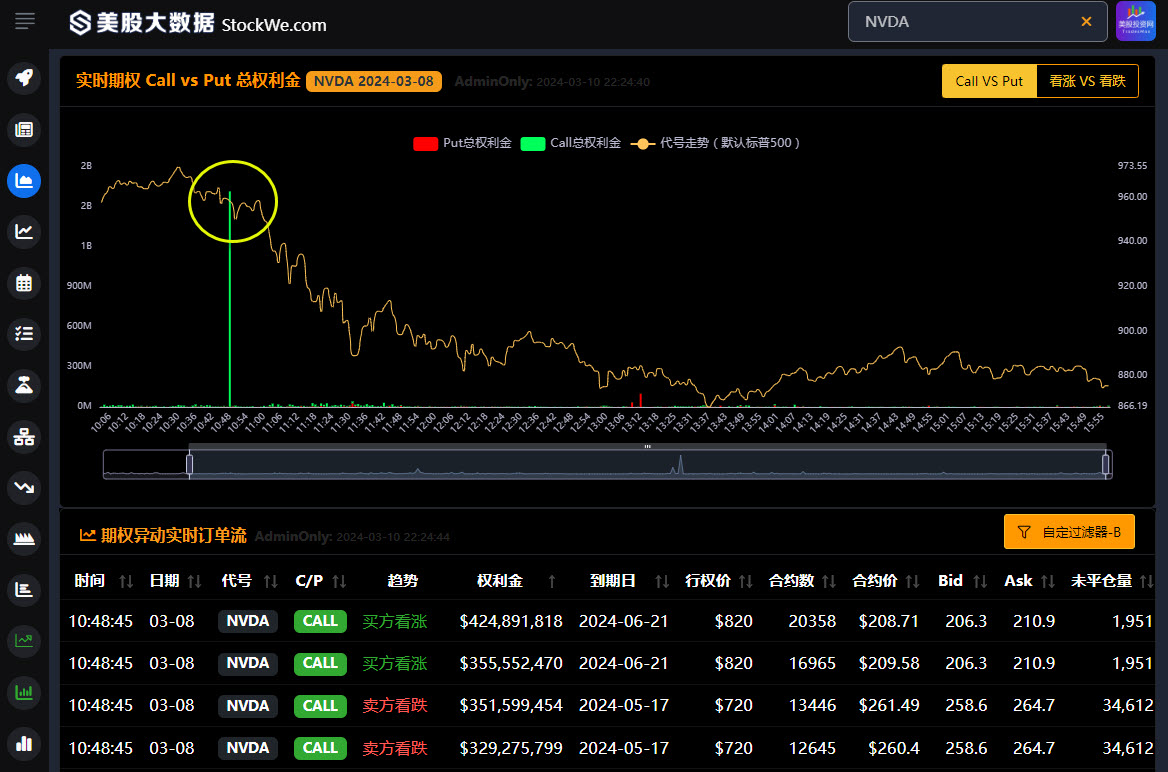1168x772 pixels.
Task: Sort table by 代号 column
Action: tap(270, 581)
